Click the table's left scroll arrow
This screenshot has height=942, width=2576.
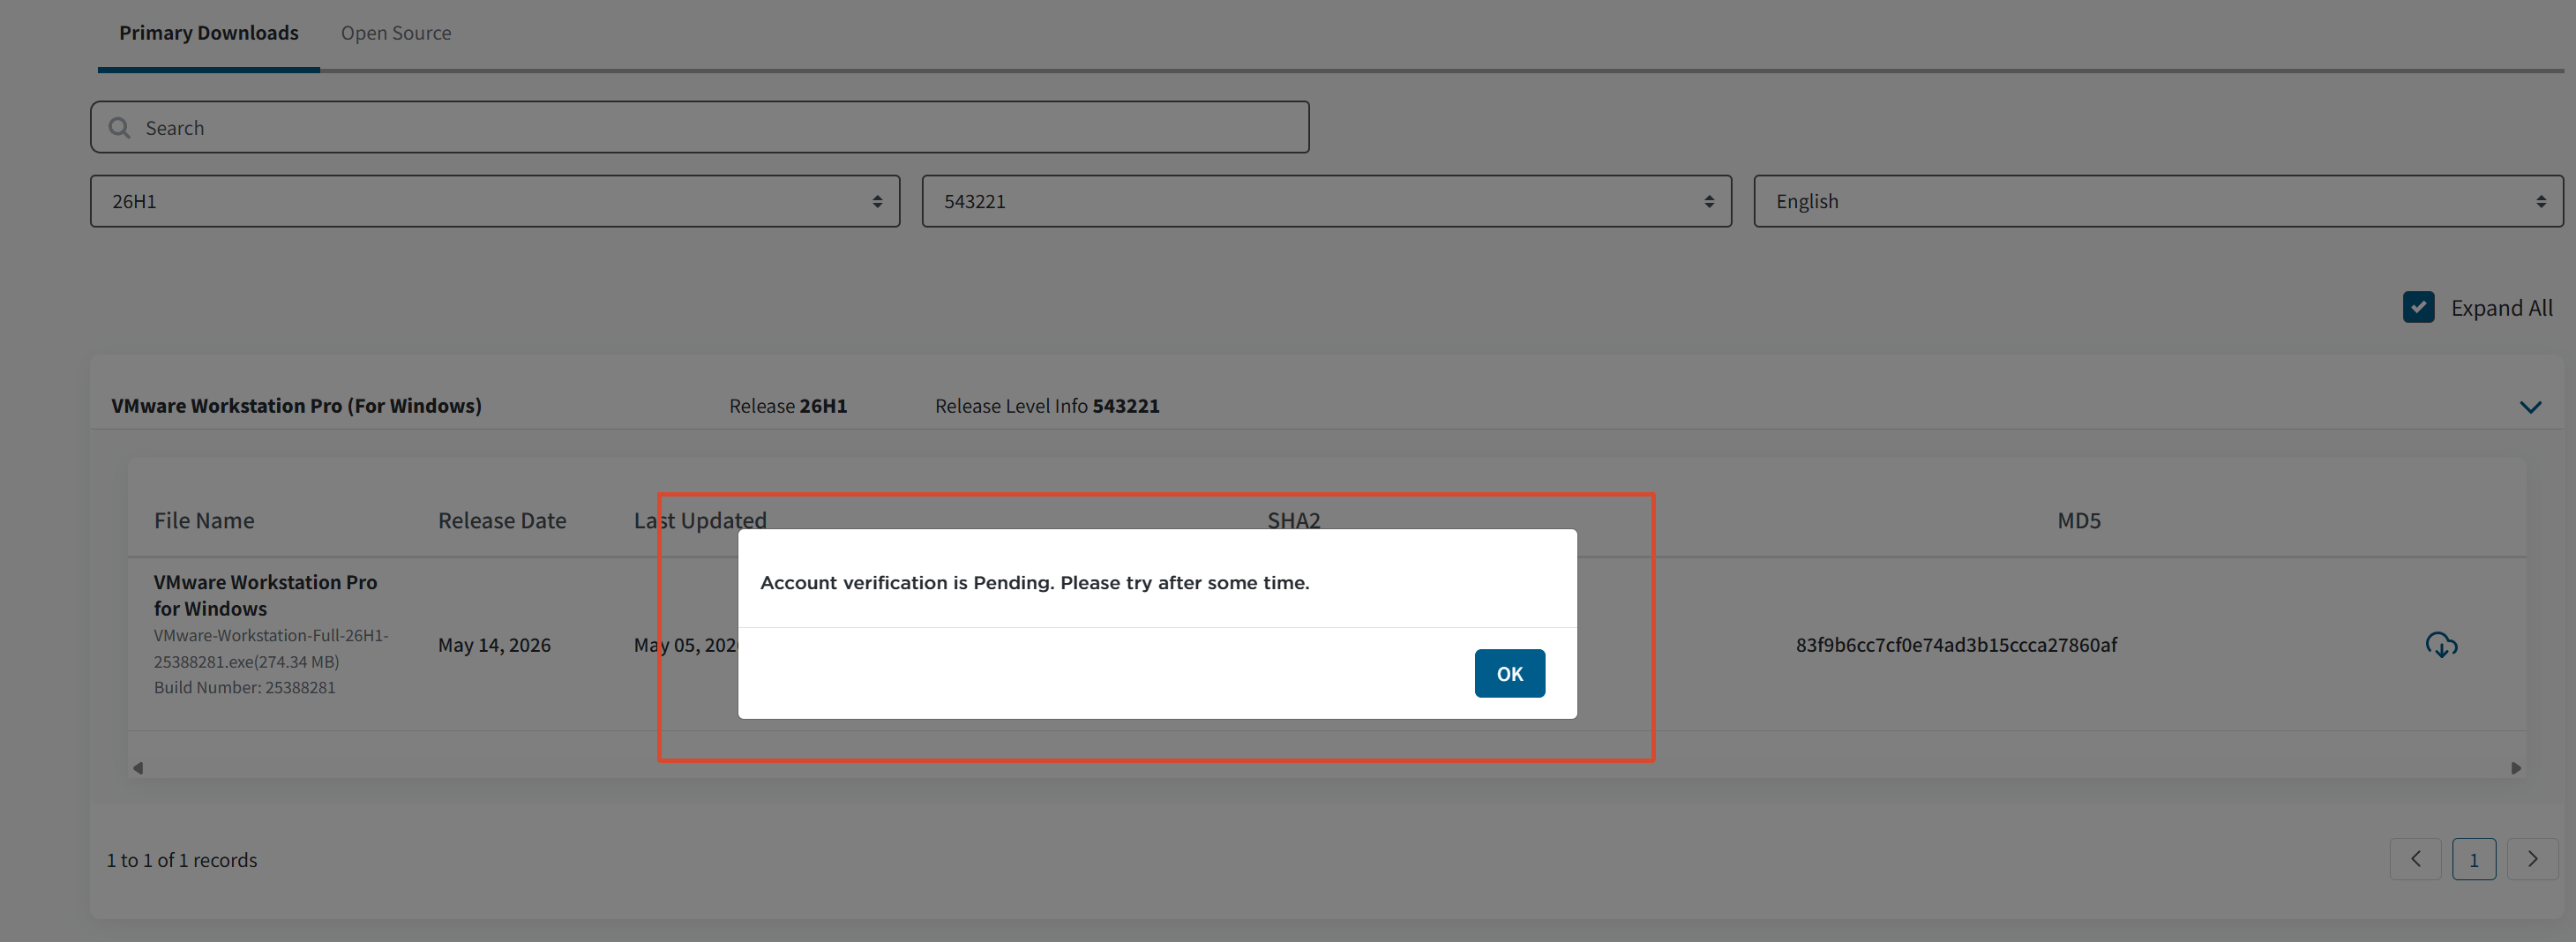[138, 768]
